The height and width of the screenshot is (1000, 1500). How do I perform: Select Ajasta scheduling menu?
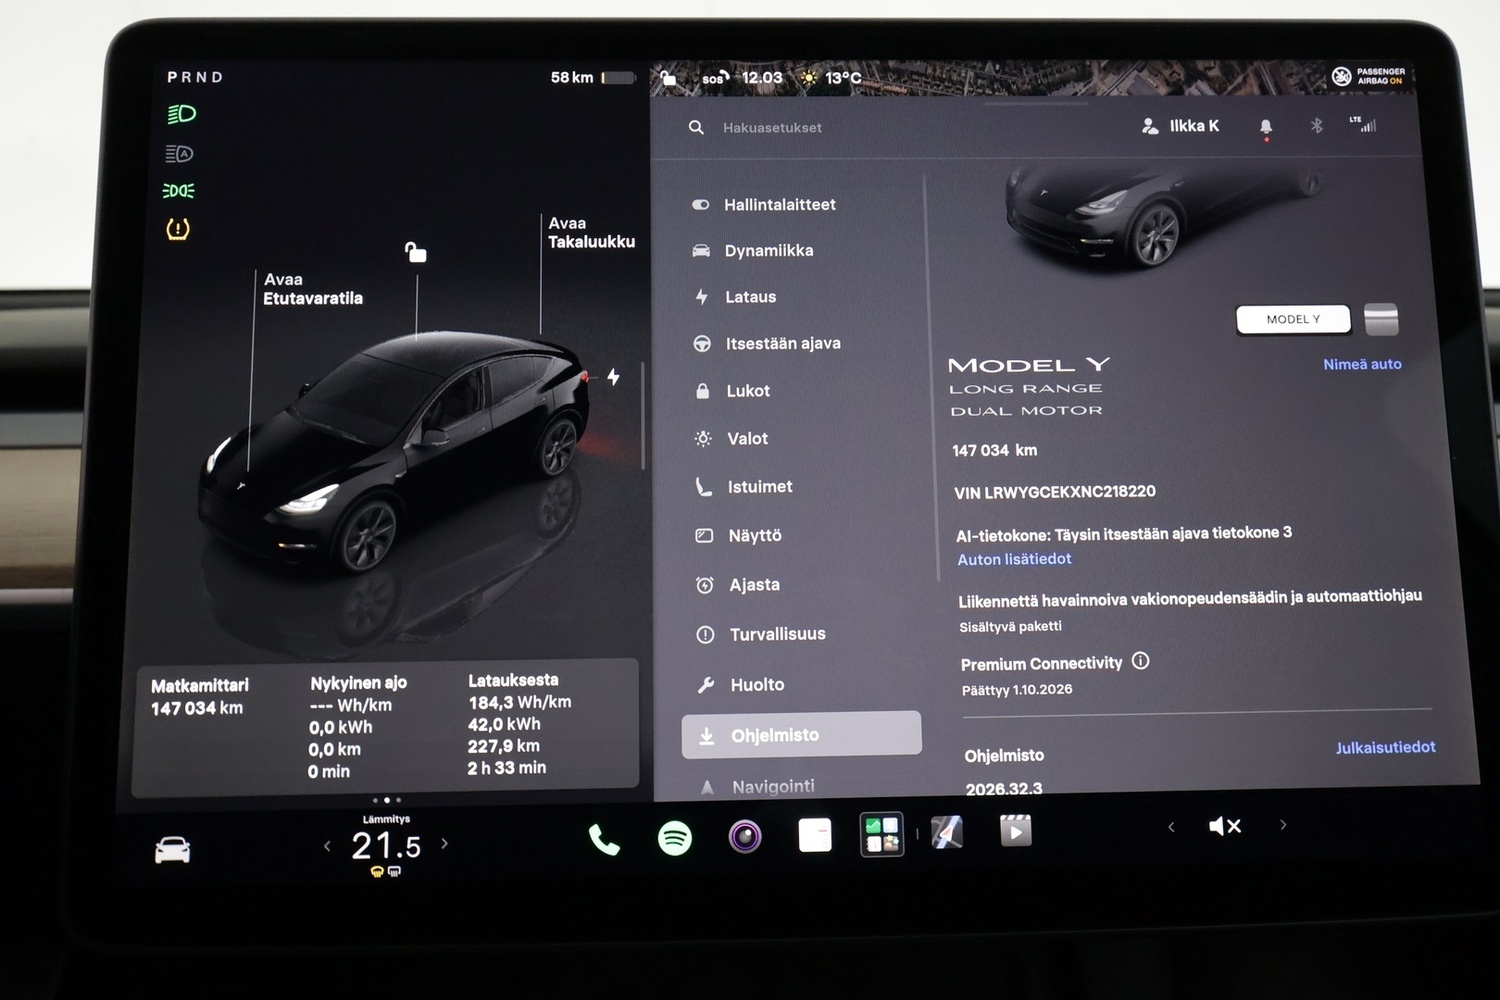[x=738, y=585]
